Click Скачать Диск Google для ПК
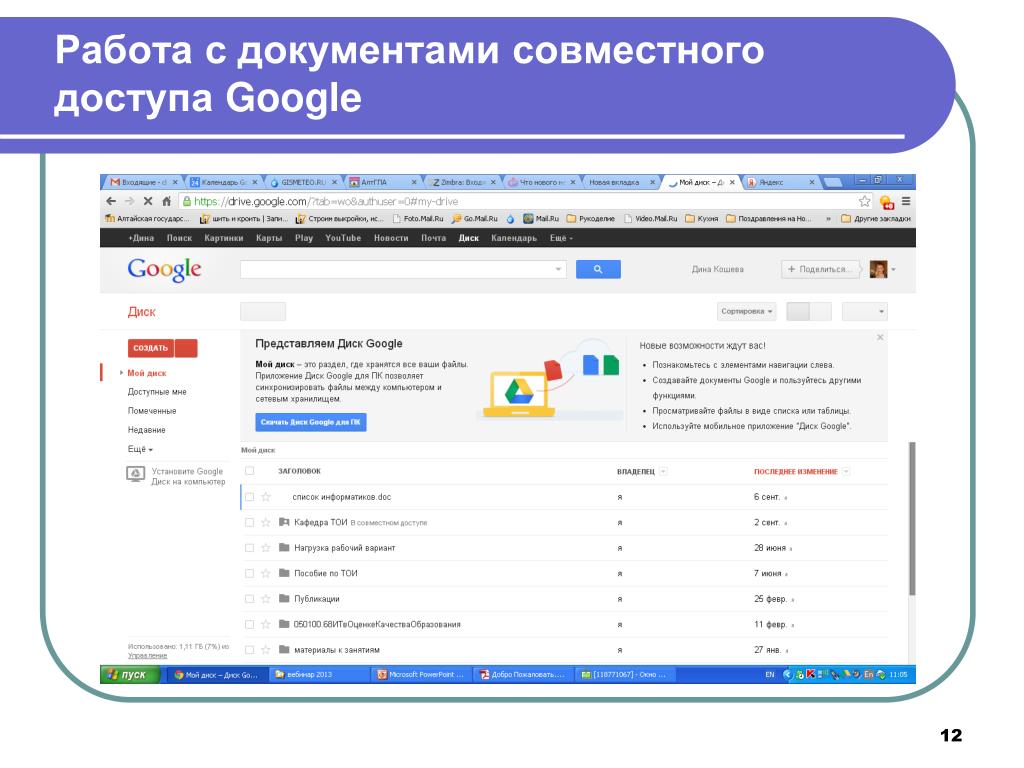 310,422
